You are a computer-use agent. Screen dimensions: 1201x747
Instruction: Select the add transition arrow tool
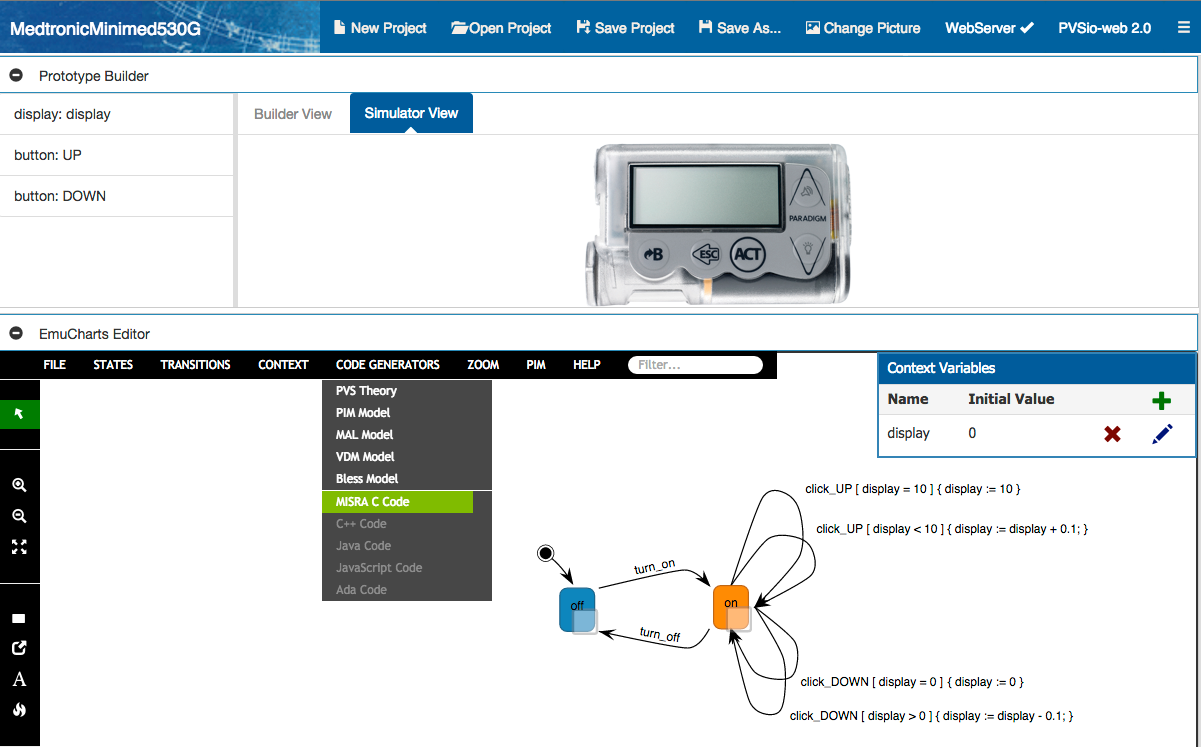[19, 648]
